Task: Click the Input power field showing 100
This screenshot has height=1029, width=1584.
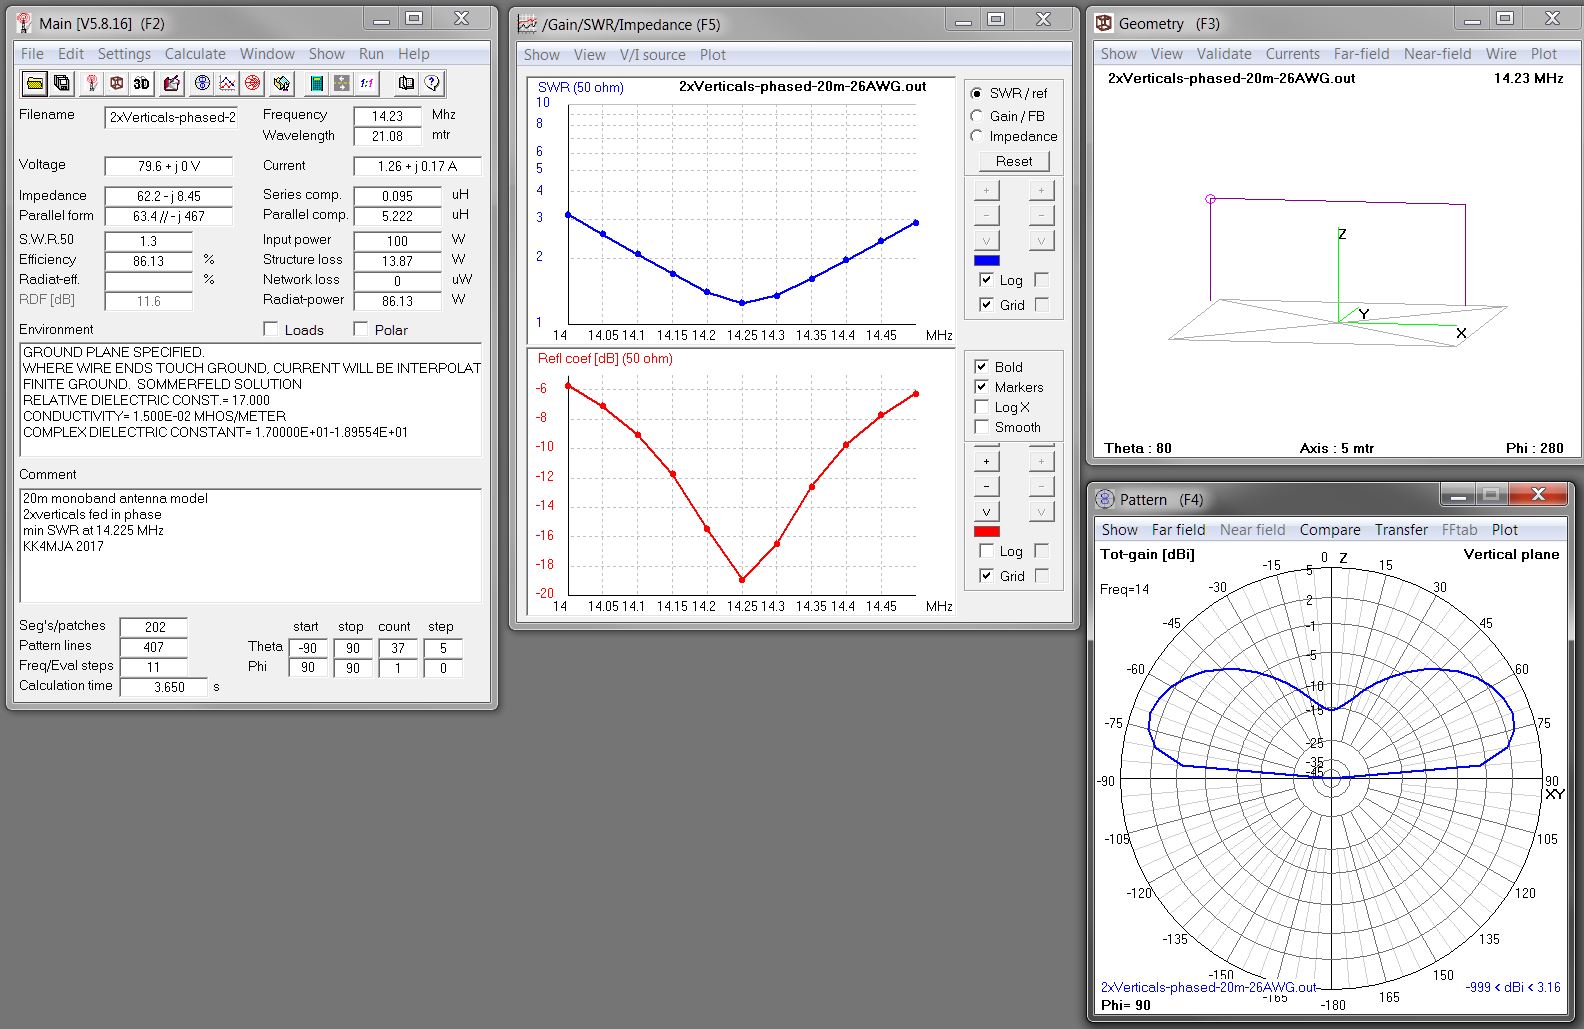Action: point(397,241)
